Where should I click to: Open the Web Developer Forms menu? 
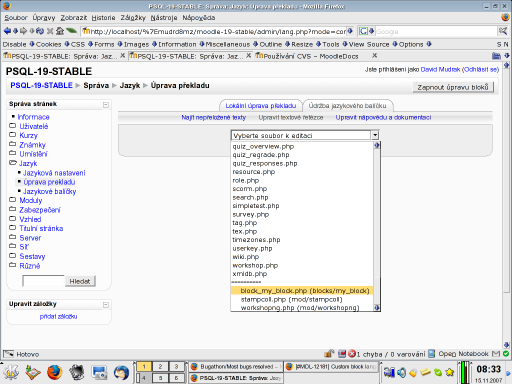tap(104, 44)
